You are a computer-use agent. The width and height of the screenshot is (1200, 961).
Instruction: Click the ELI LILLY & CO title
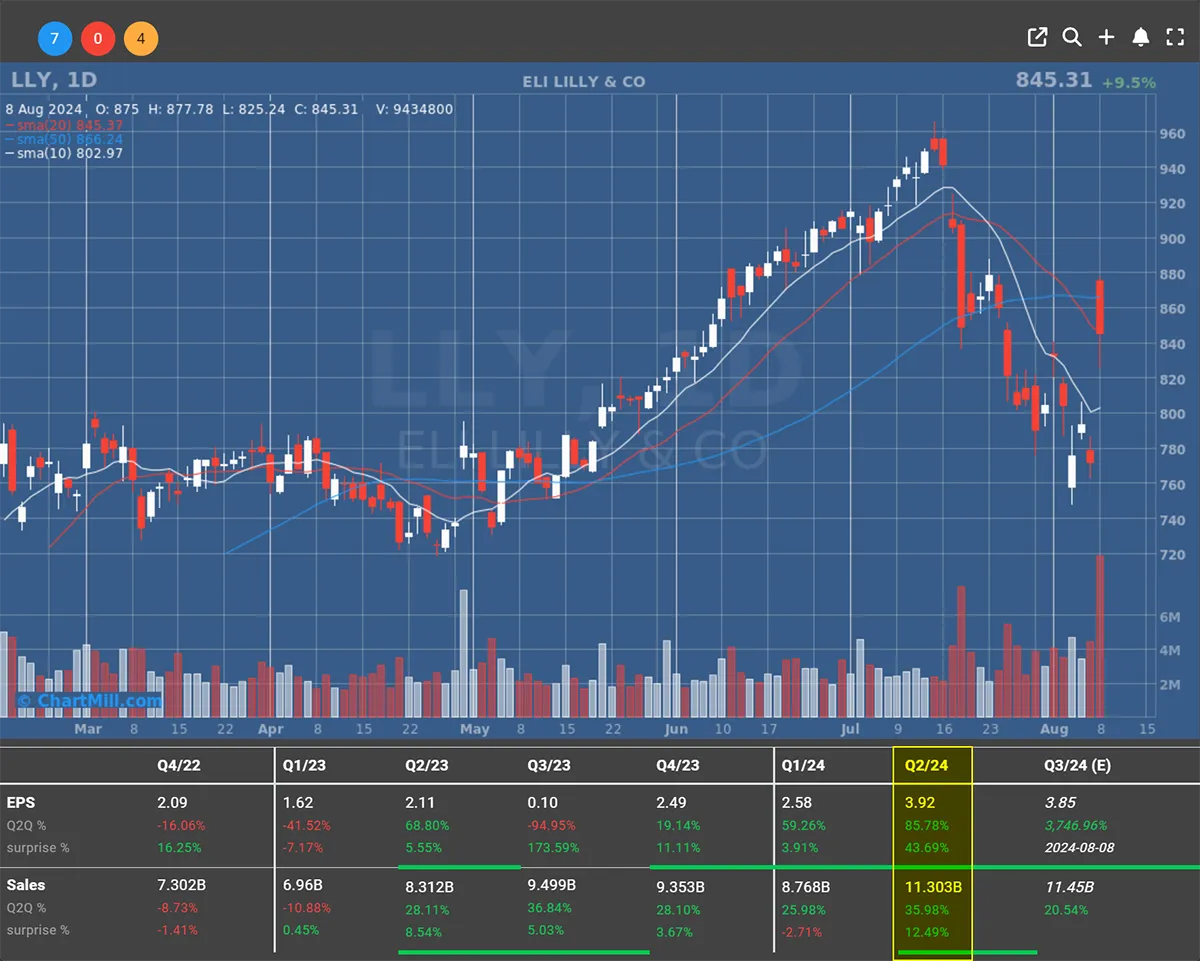pos(584,81)
